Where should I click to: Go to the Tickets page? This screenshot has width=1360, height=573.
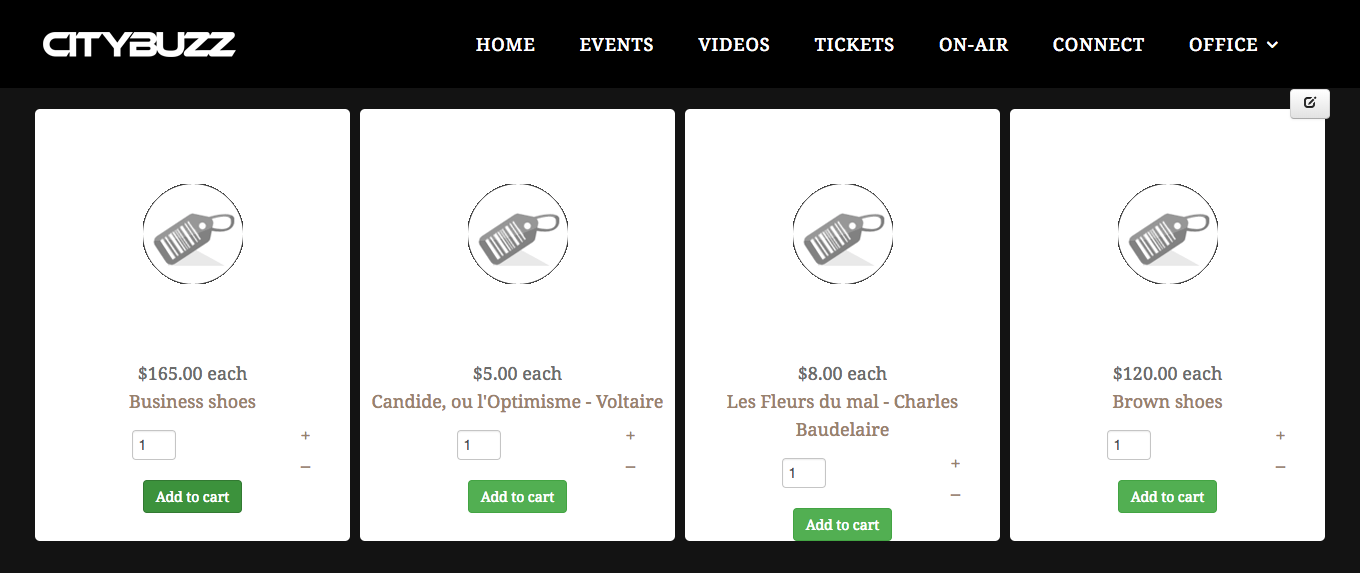[x=854, y=45]
